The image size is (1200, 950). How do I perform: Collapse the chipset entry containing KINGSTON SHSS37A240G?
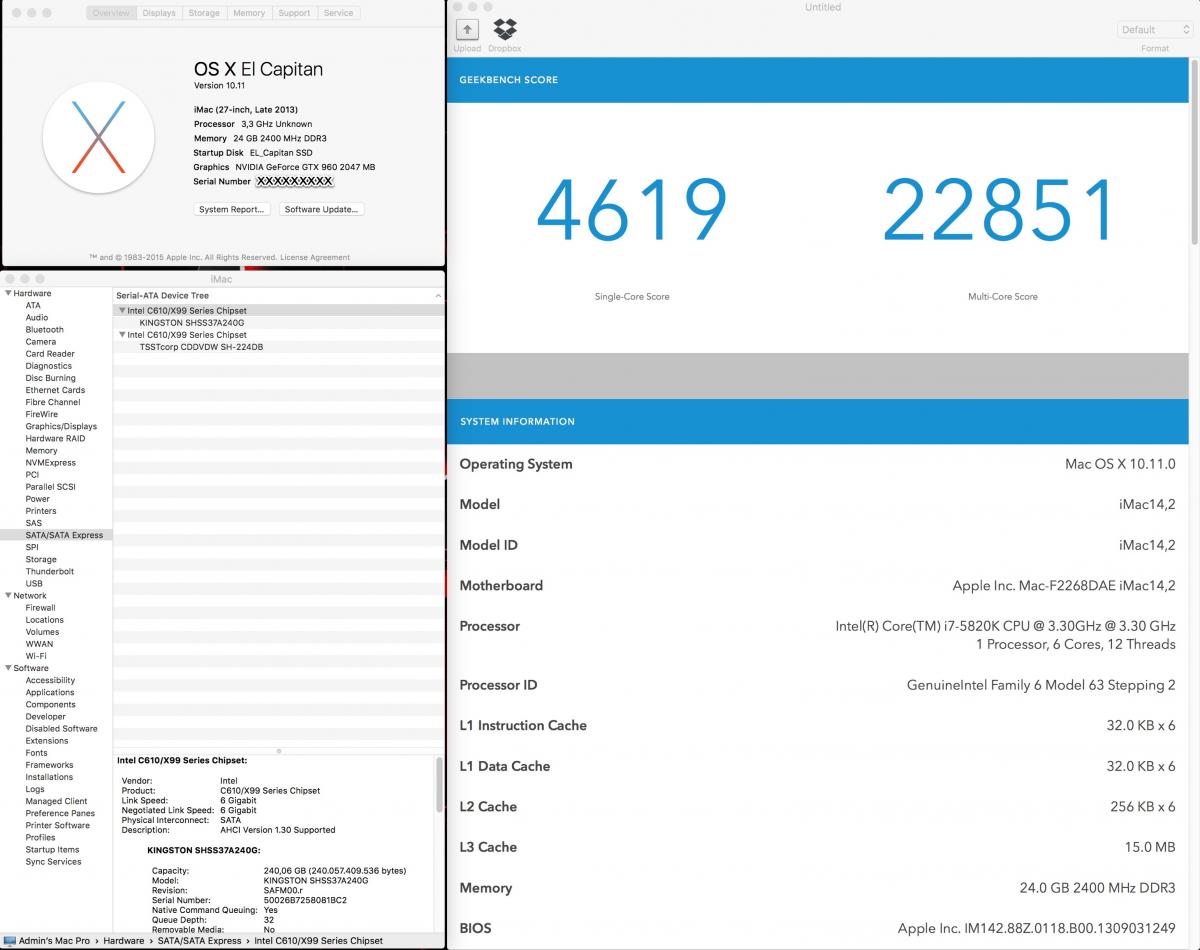(122, 311)
